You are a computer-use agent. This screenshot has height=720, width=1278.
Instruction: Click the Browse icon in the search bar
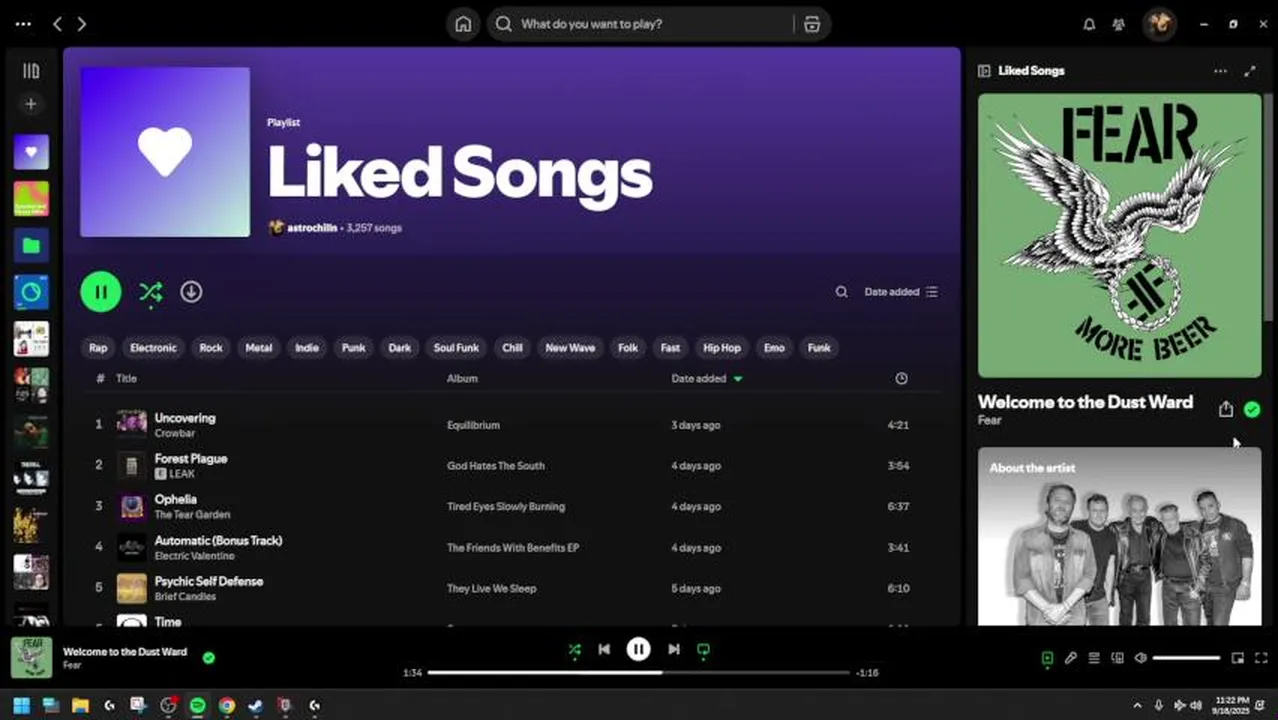pos(812,24)
